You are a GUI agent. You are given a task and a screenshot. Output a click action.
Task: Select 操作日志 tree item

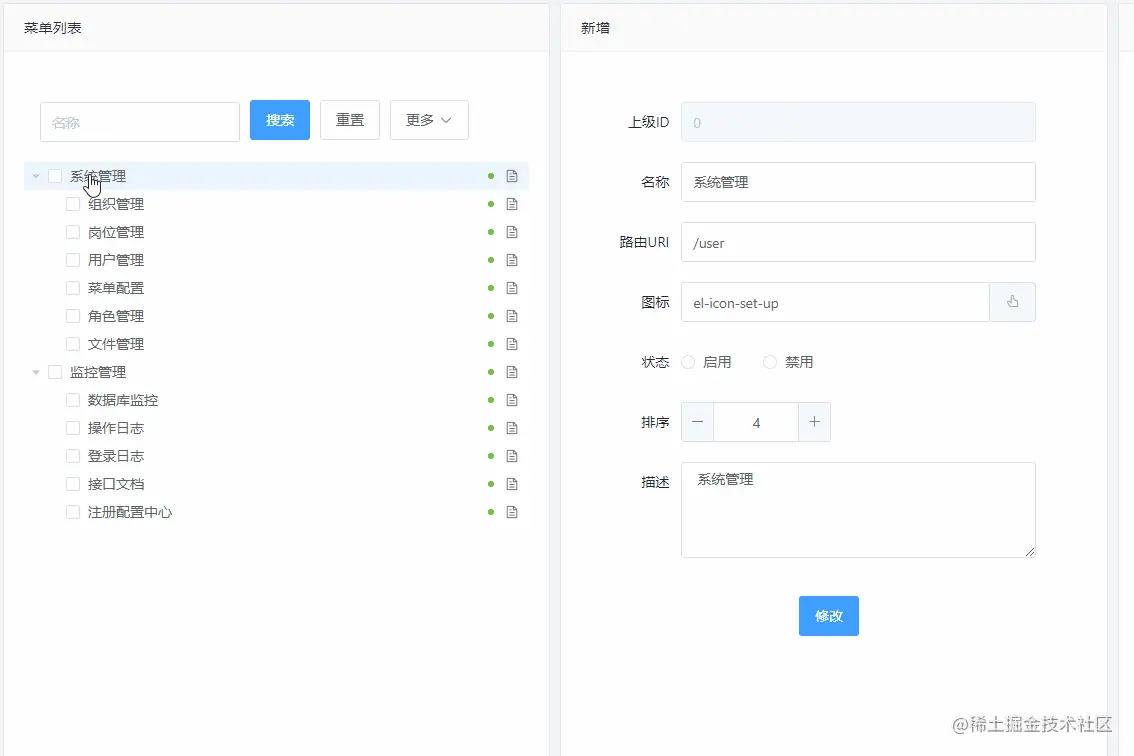116,428
